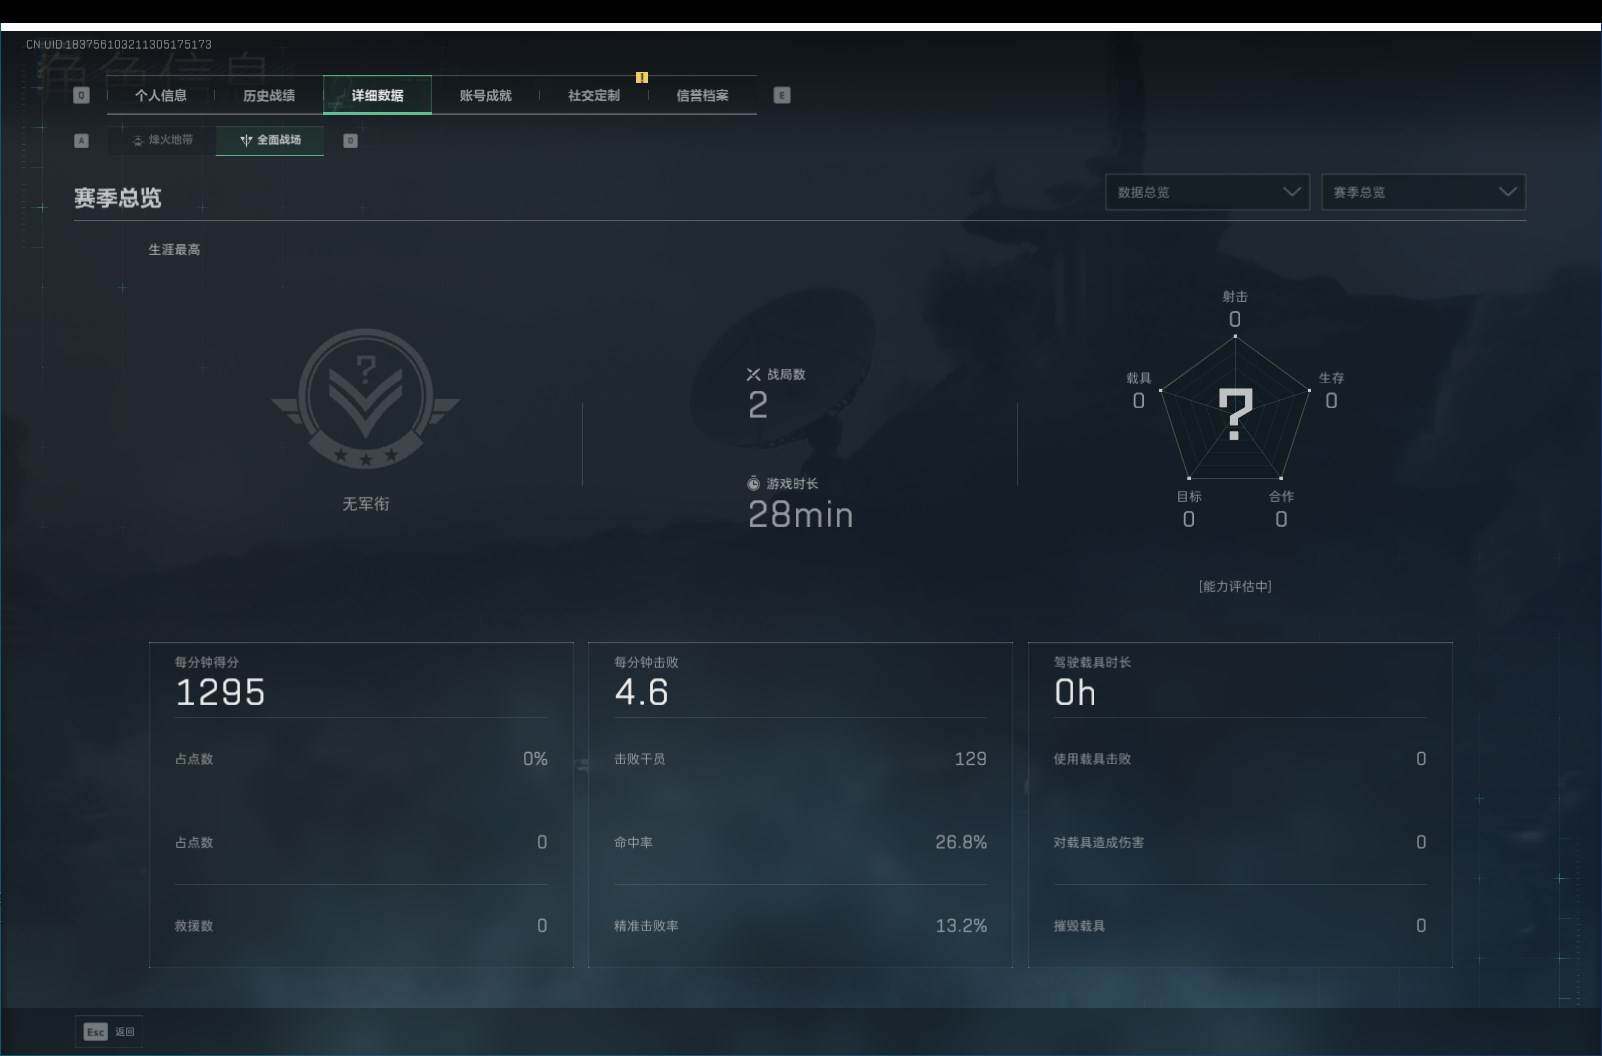Click the 目标 radar axis label
The image size is (1602, 1056).
(x=1189, y=496)
